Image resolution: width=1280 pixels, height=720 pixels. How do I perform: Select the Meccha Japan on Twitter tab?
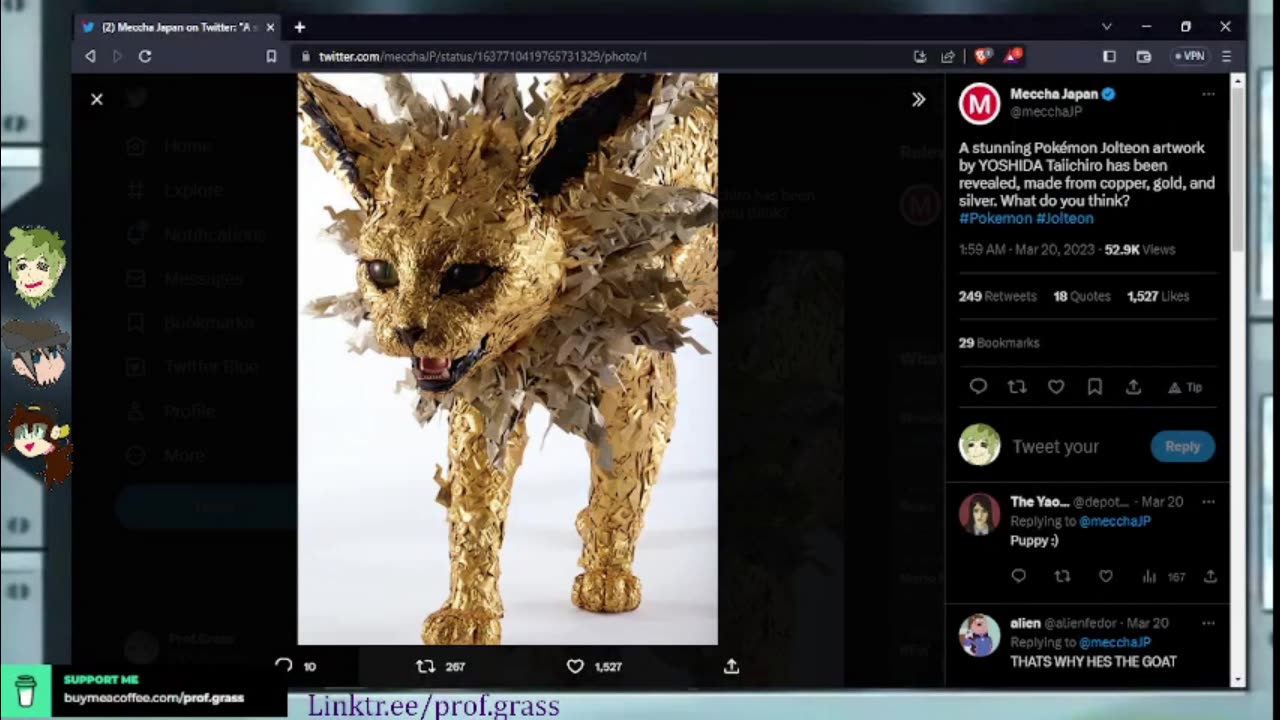(x=180, y=27)
